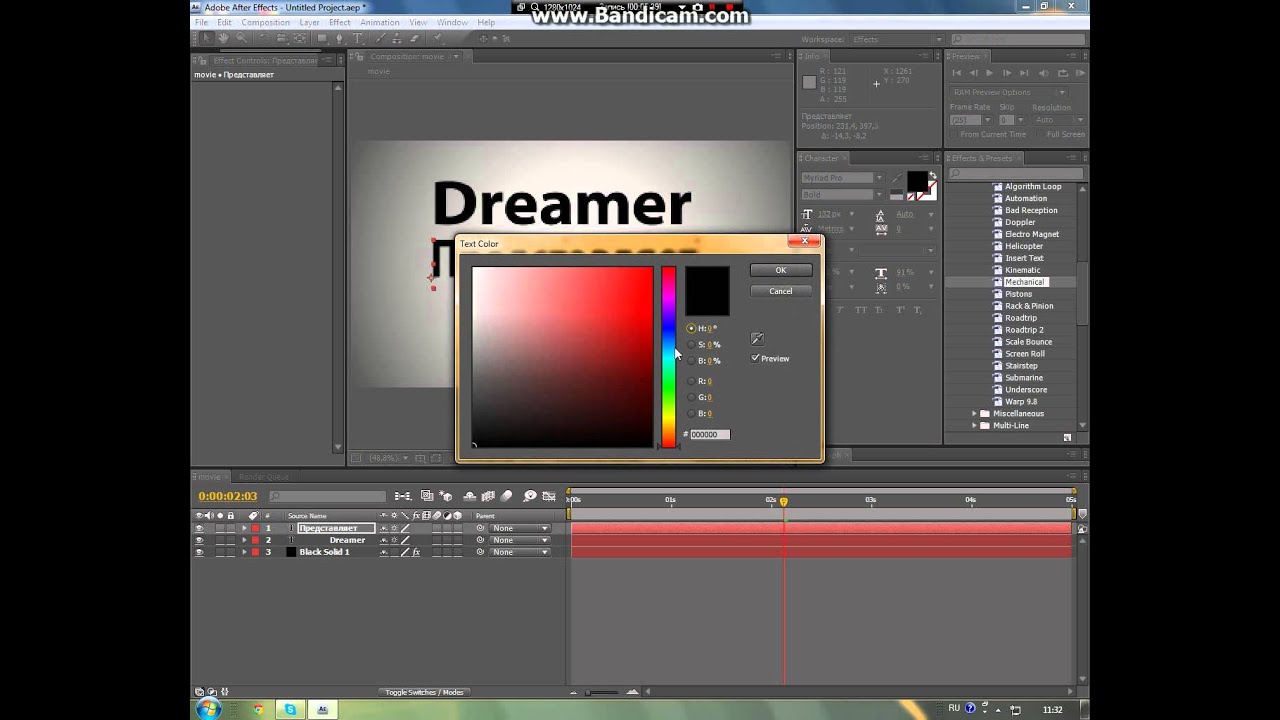
Task: Expand Black Solid 1 layer properties
Action: point(244,552)
